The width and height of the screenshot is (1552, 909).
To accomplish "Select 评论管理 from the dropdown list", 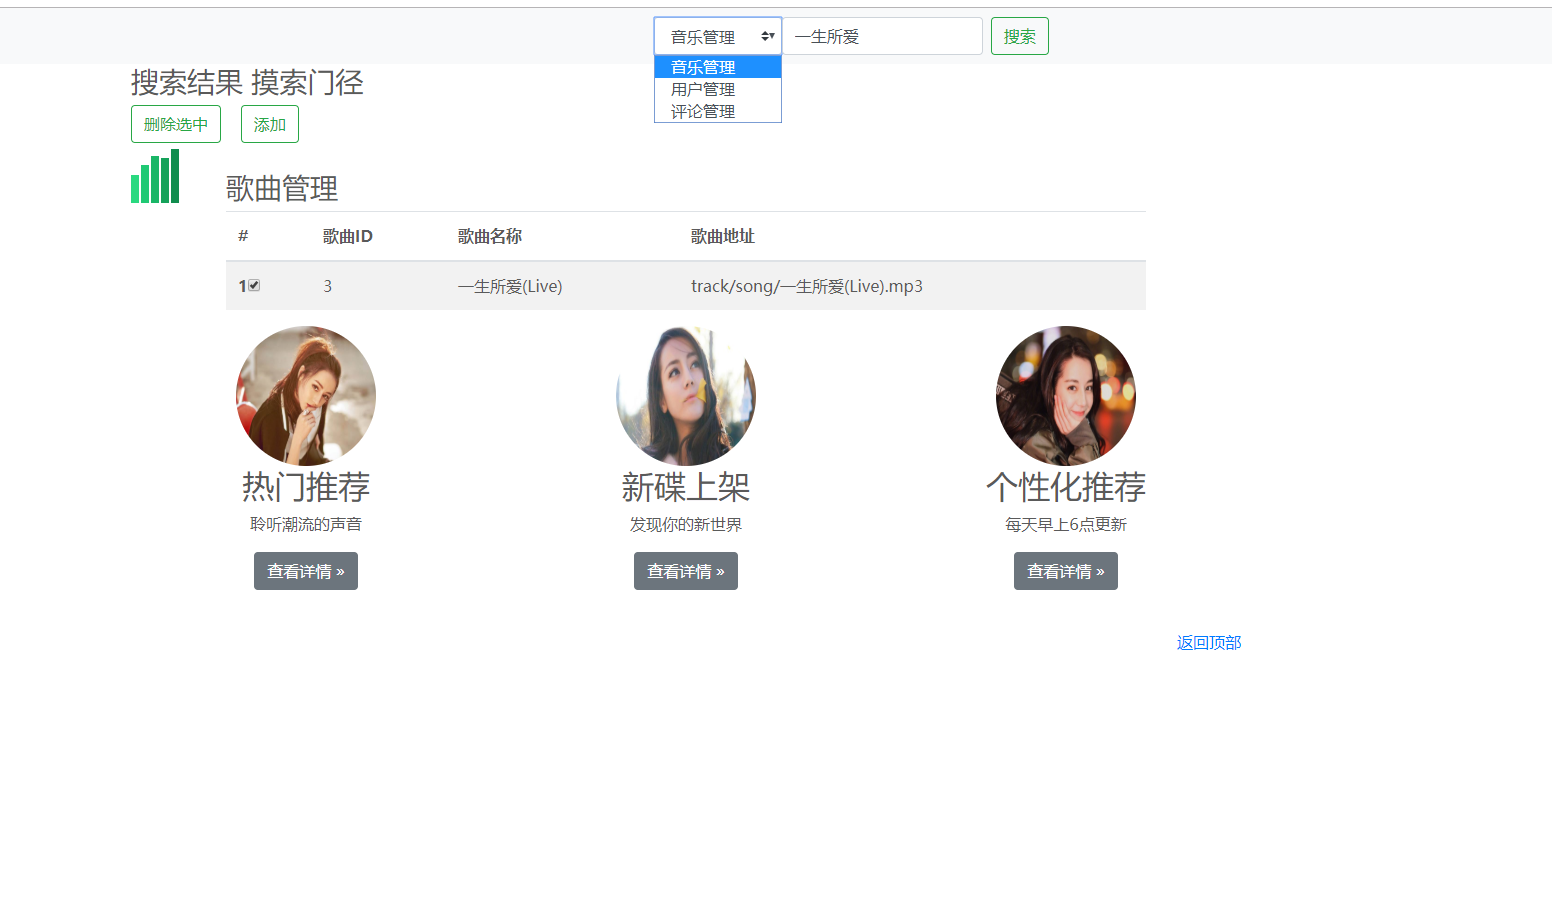I will pyautogui.click(x=703, y=111).
